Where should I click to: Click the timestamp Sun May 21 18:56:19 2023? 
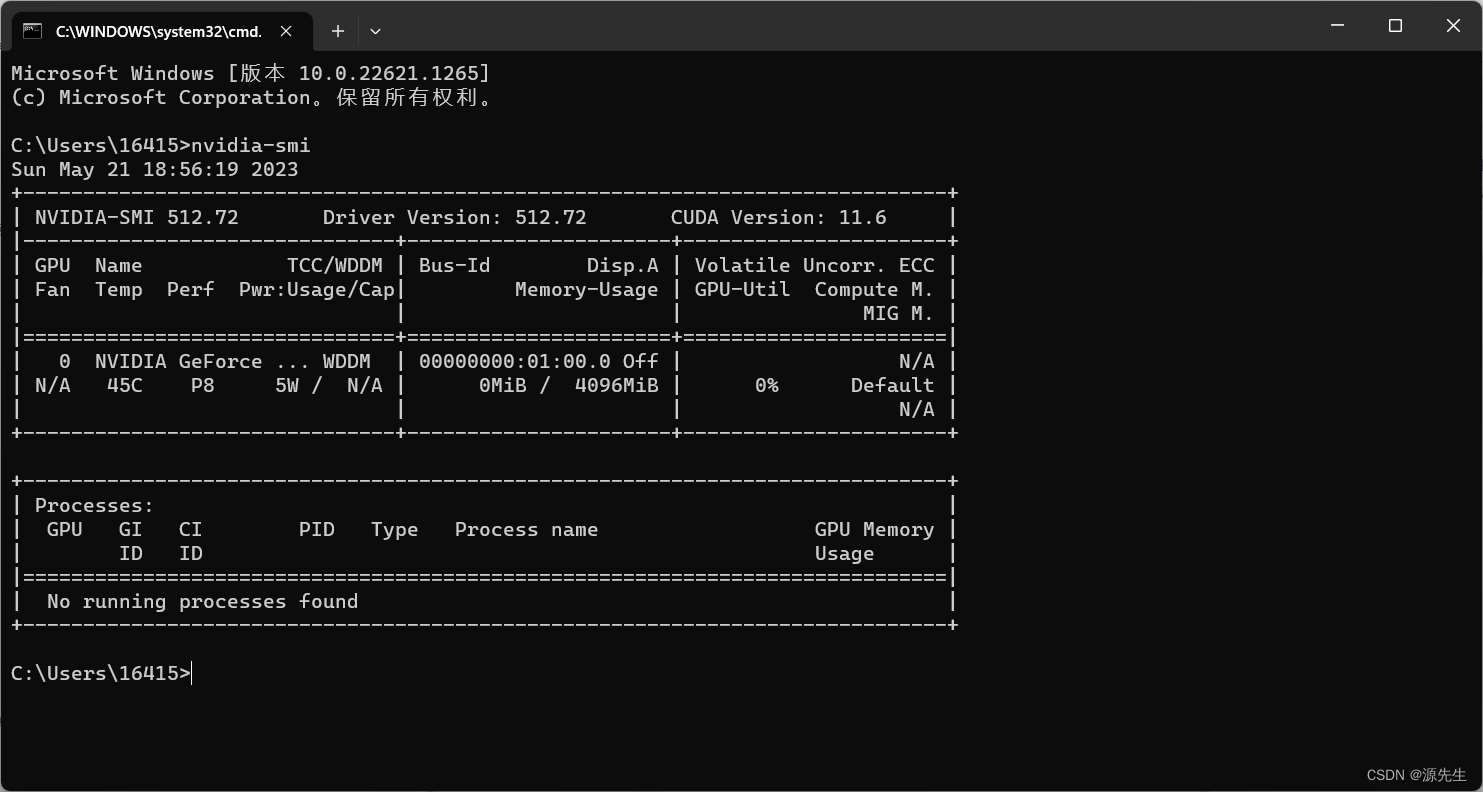click(155, 169)
